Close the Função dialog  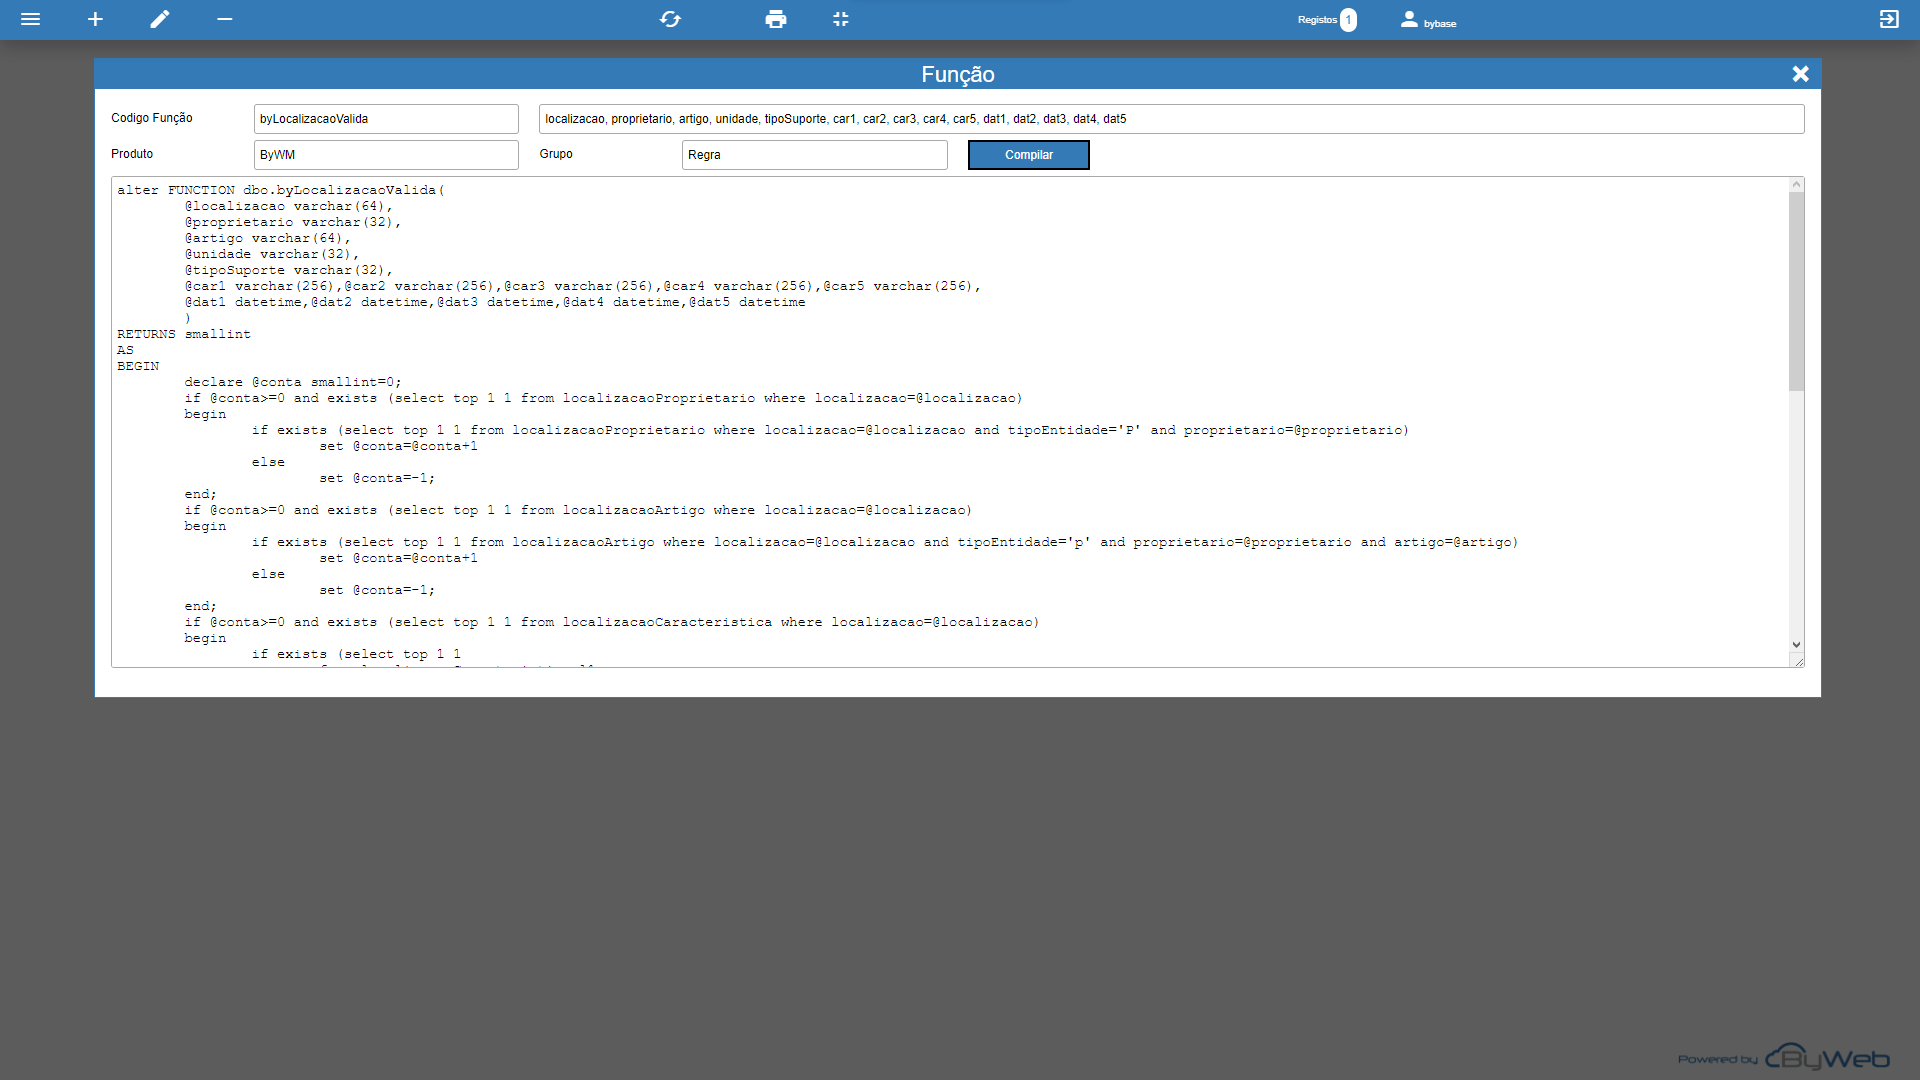(x=1800, y=74)
